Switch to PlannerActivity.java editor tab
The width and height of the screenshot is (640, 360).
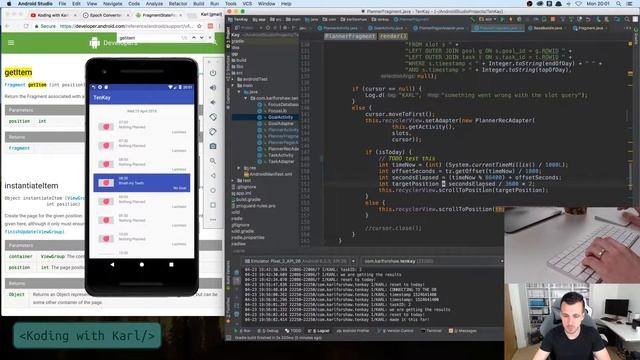[x=340, y=28]
